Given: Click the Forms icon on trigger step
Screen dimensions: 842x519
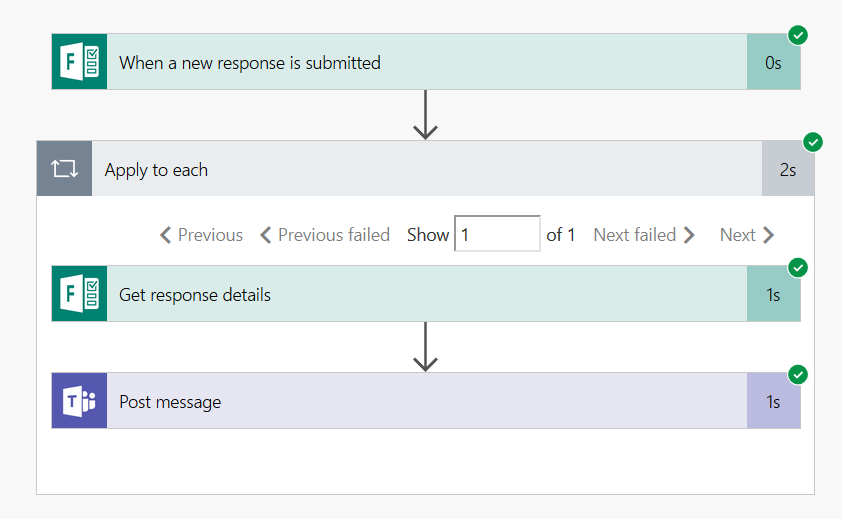Looking at the screenshot, I should 80,62.
